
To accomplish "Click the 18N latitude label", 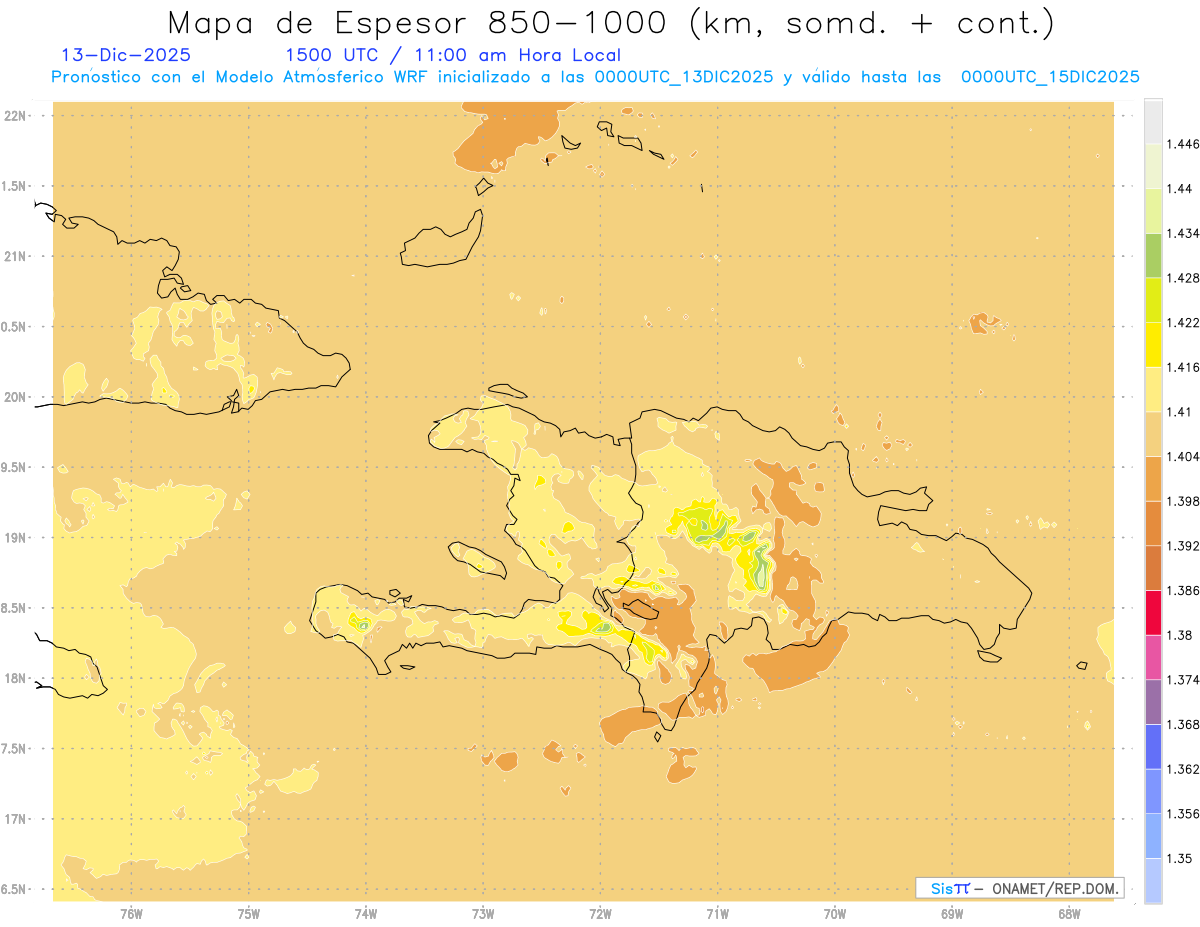I will (16, 678).
